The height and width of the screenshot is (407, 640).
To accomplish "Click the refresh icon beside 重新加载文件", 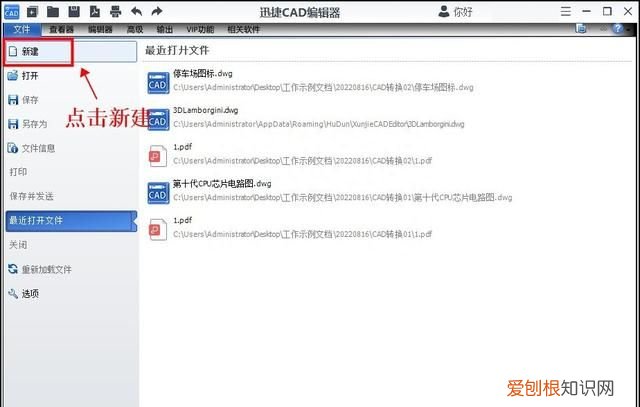I will (x=13, y=269).
